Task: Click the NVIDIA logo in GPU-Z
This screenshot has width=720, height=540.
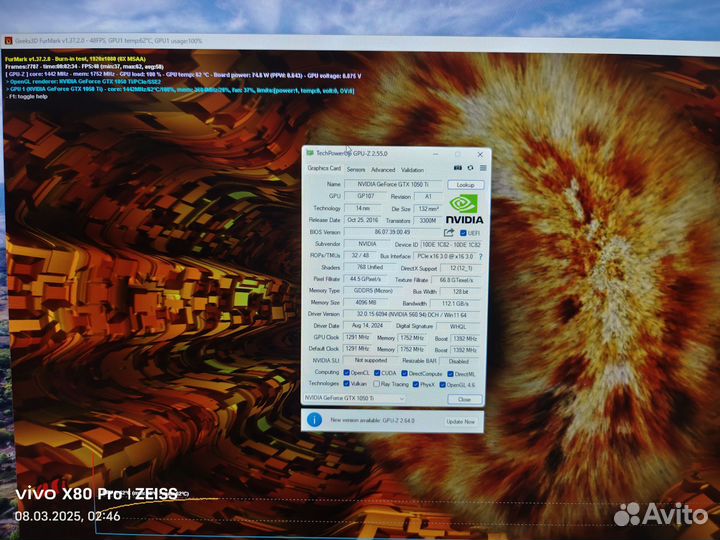Action: 464,209
